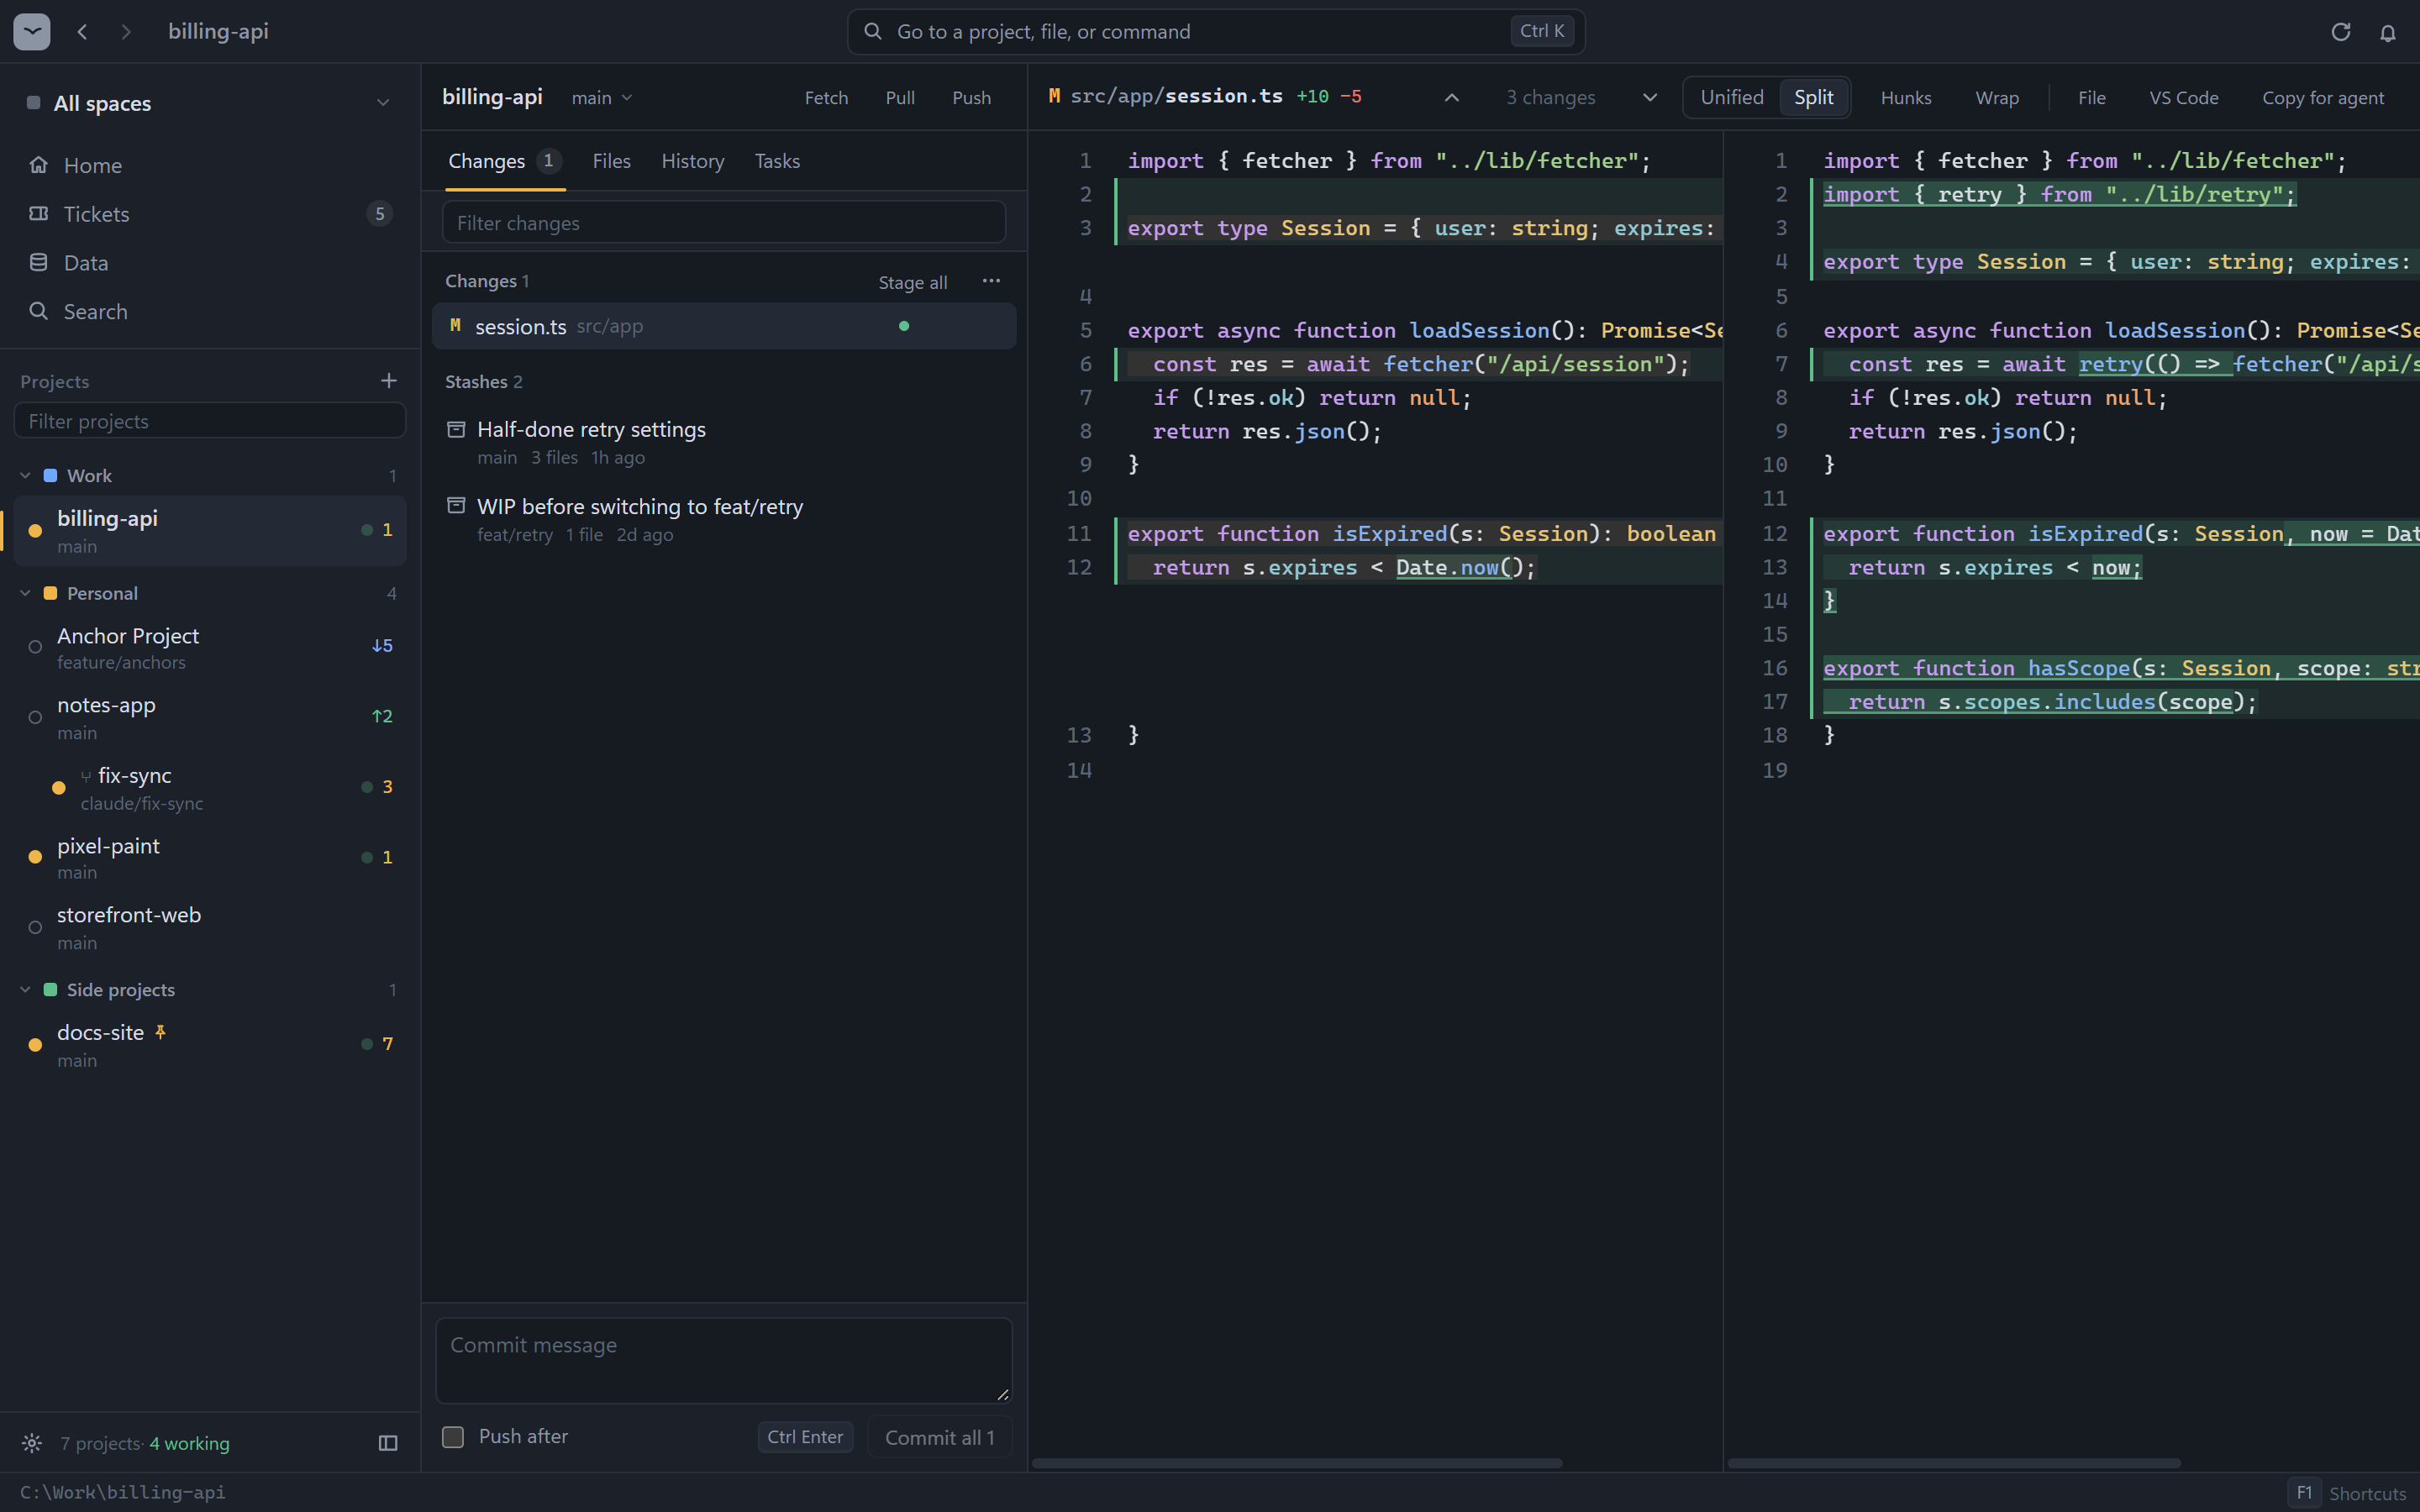This screenshot has width=2420, height=1512.
Task: Focus the Filter changes input
Action: (x=724, y=222)
